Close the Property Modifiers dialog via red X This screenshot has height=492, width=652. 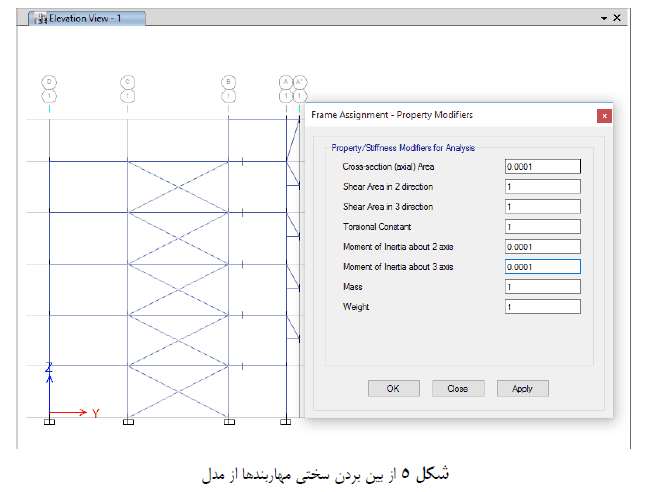tap(604, 116)
